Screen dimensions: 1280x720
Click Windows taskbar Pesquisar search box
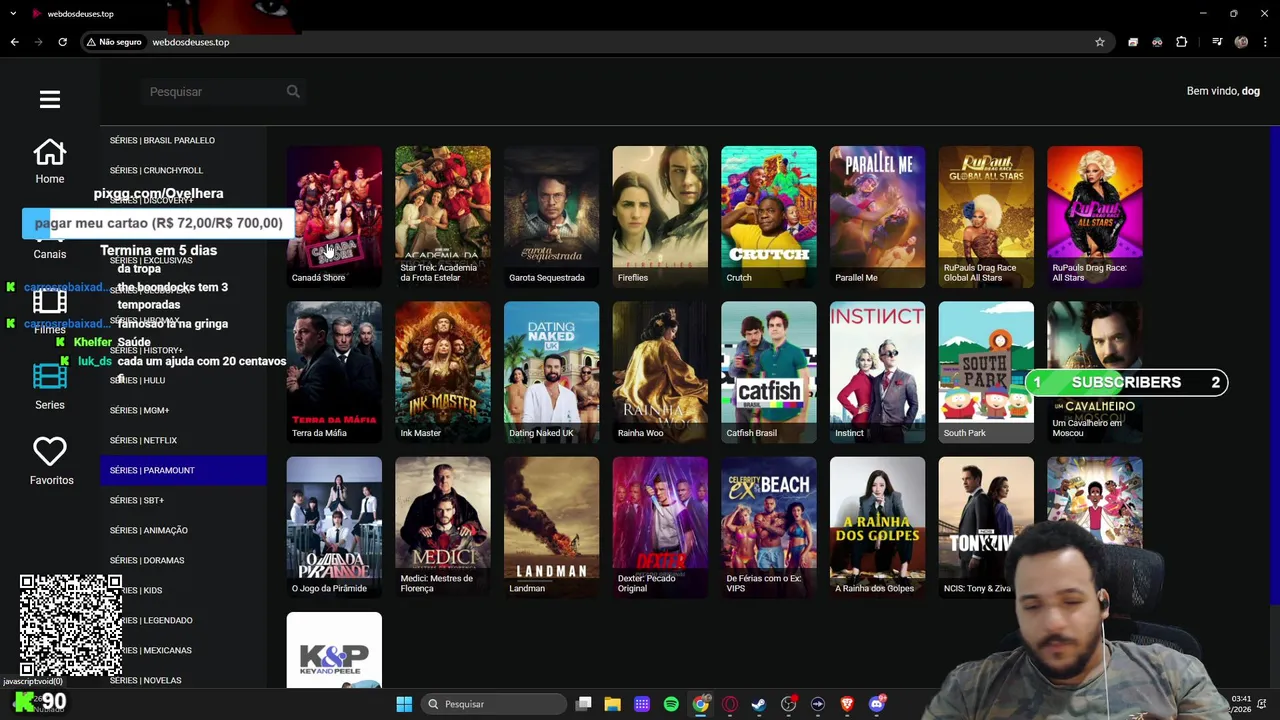494,704
